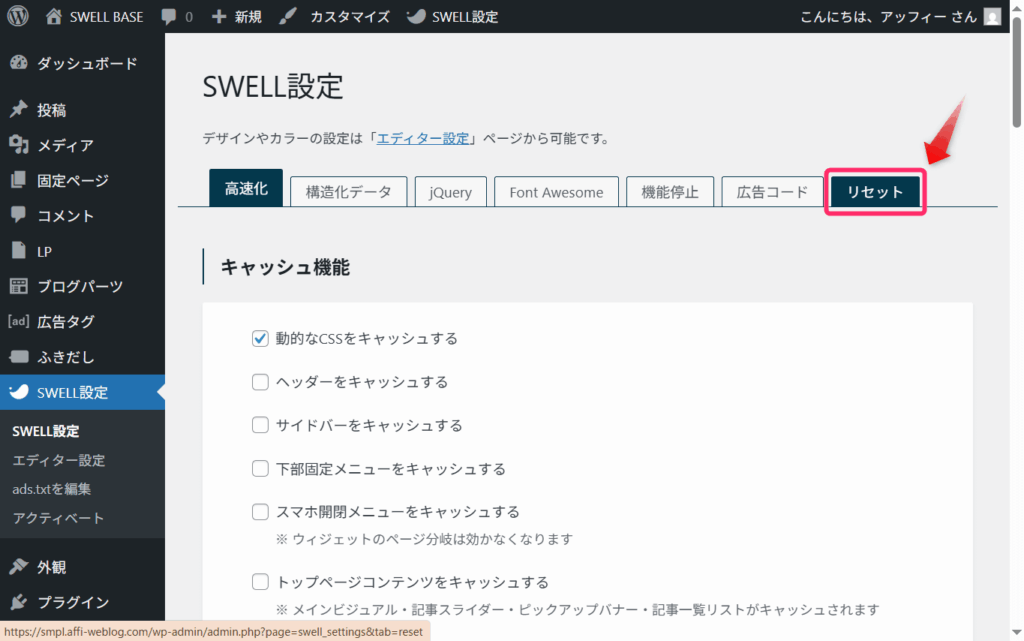Open the リセット tab
Viewport: 1024px width, 641px height.
pyautogui.click(x=875, y=192)
